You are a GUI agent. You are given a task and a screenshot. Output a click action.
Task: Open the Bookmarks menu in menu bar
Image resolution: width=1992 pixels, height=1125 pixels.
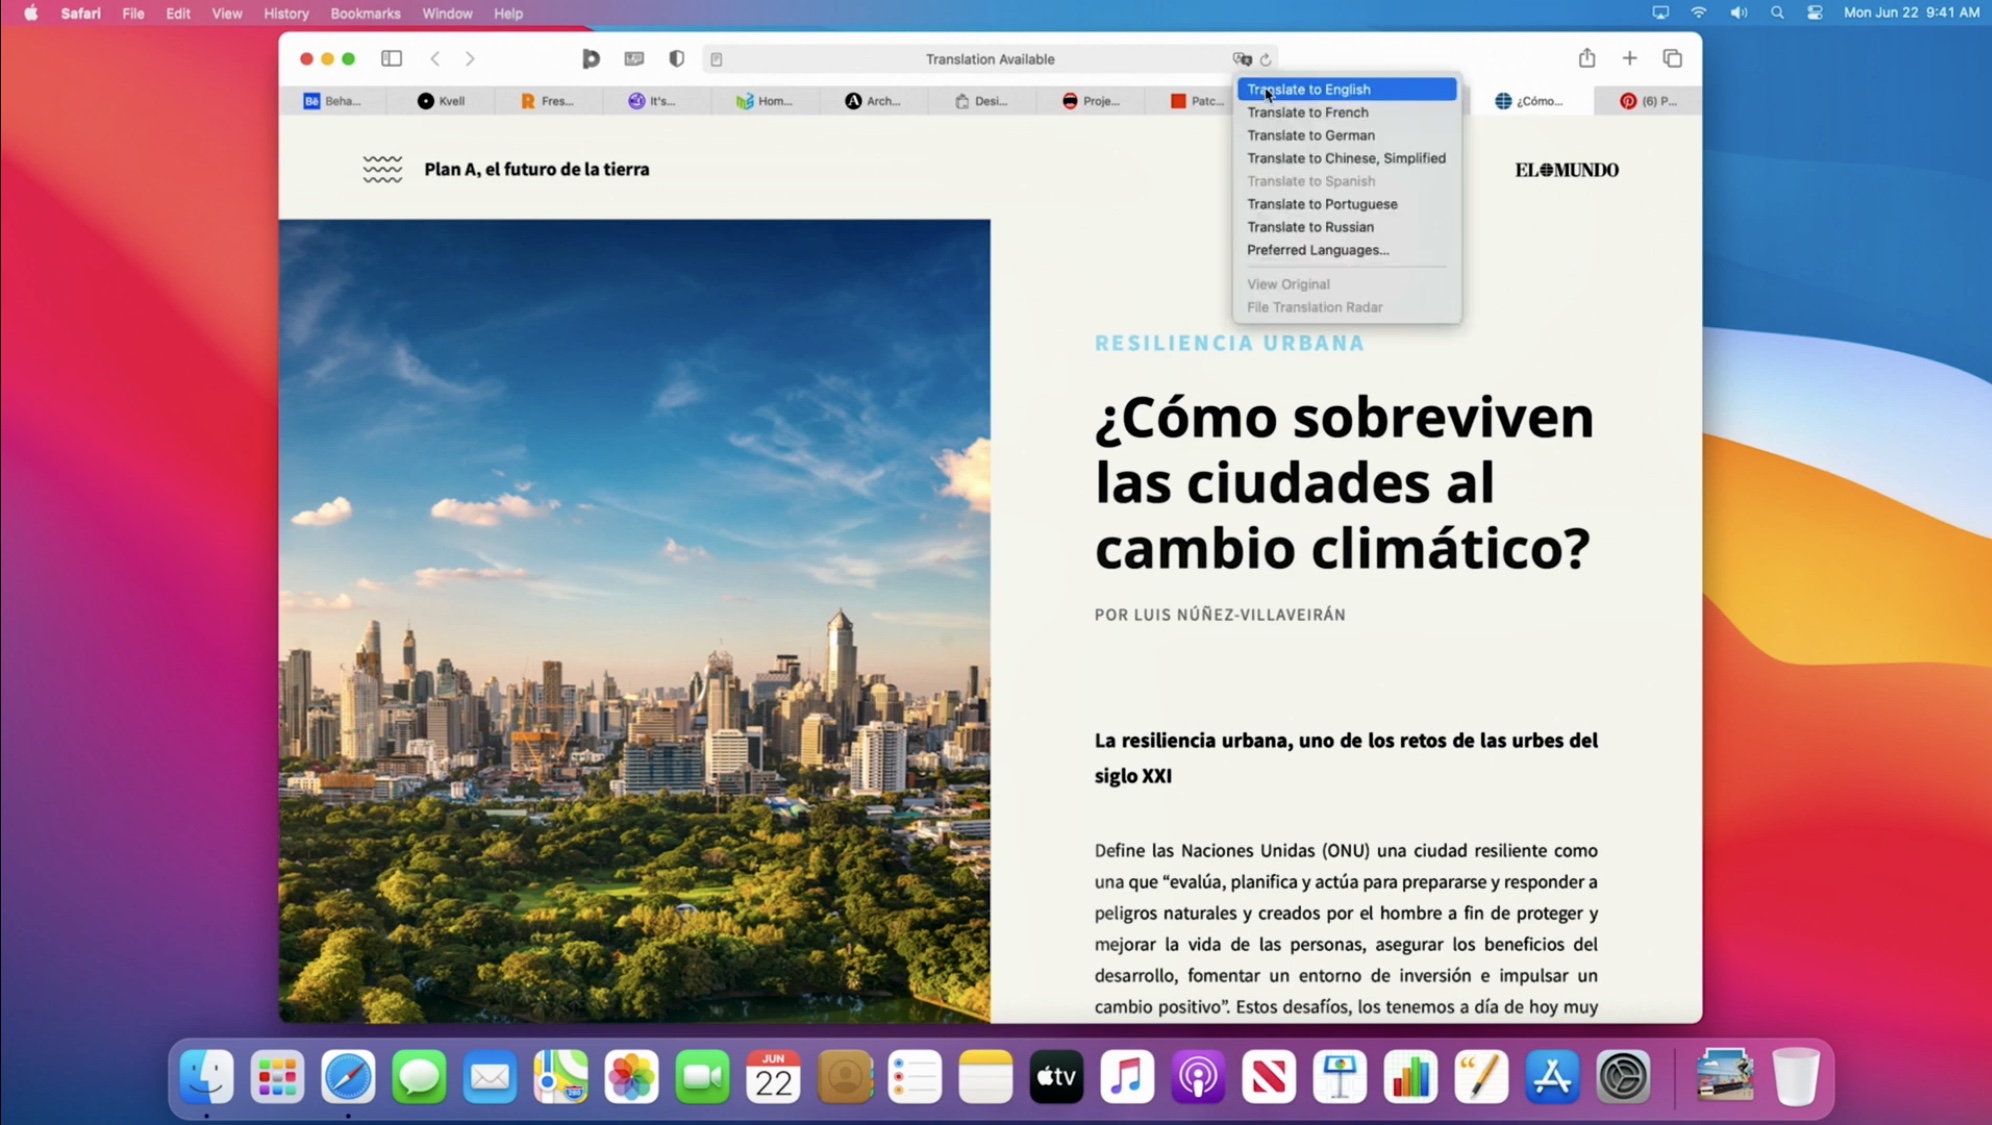pos(365,13)
